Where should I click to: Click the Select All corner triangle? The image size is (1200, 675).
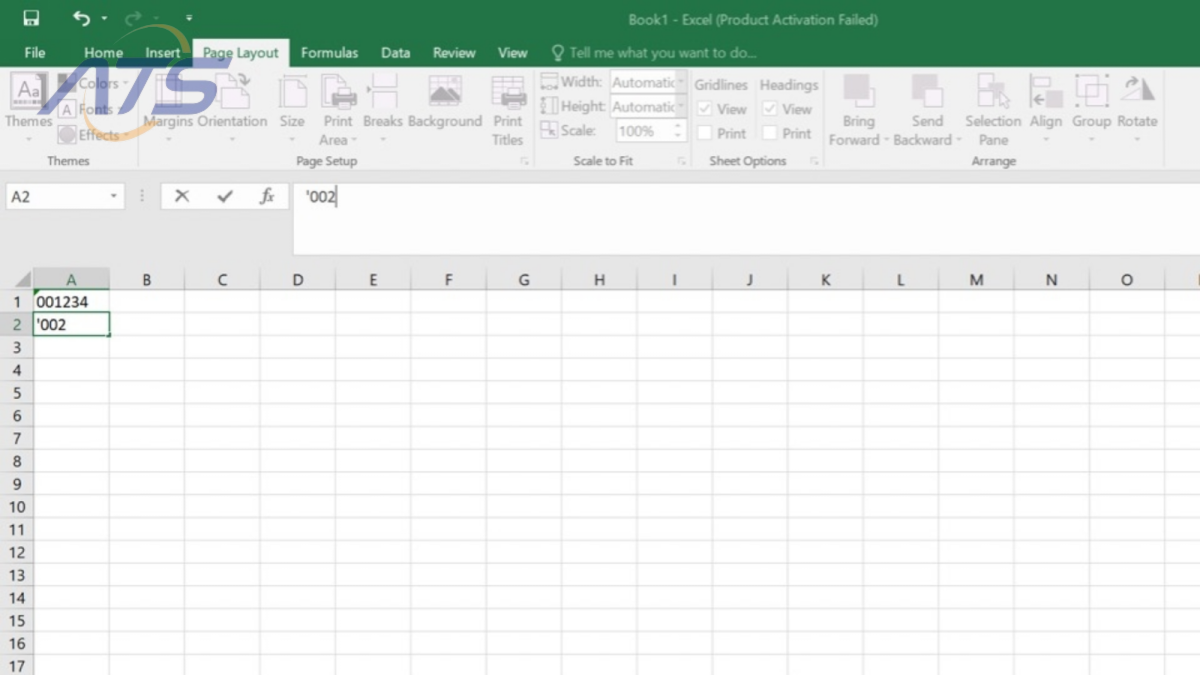(23, 280)
